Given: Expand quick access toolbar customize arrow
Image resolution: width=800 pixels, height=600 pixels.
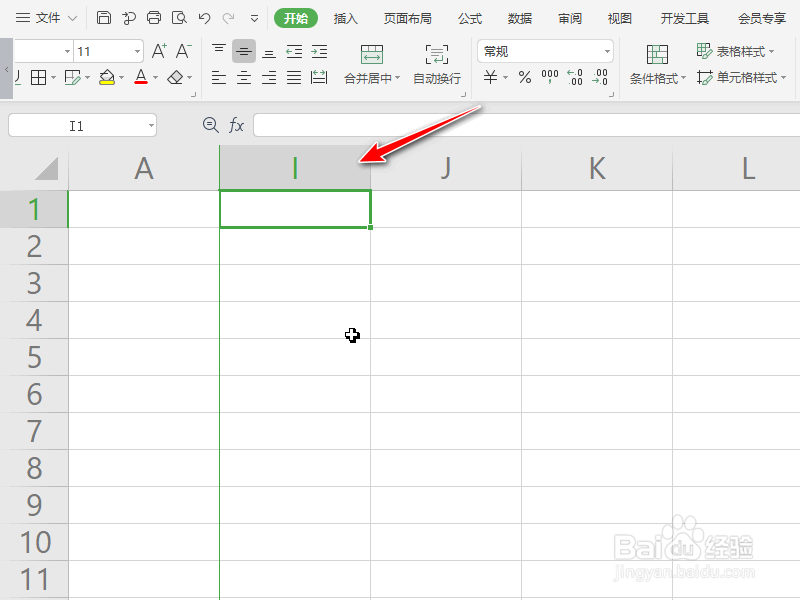Looking at the screenshot, I should [x=254, y=19].
